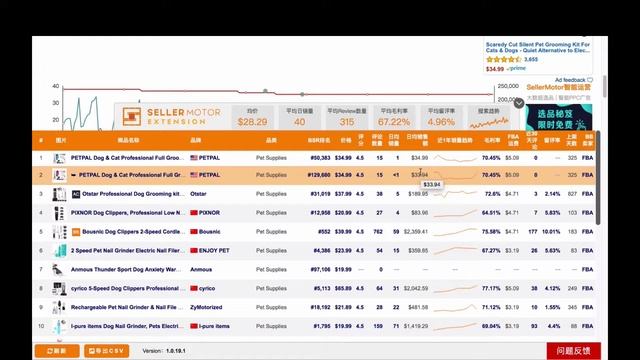This screenshot has height=360, width=640.
Task: Open Rechargeable Pet Nail Grinder & Nail File title
Action: (x=127, y=307)
